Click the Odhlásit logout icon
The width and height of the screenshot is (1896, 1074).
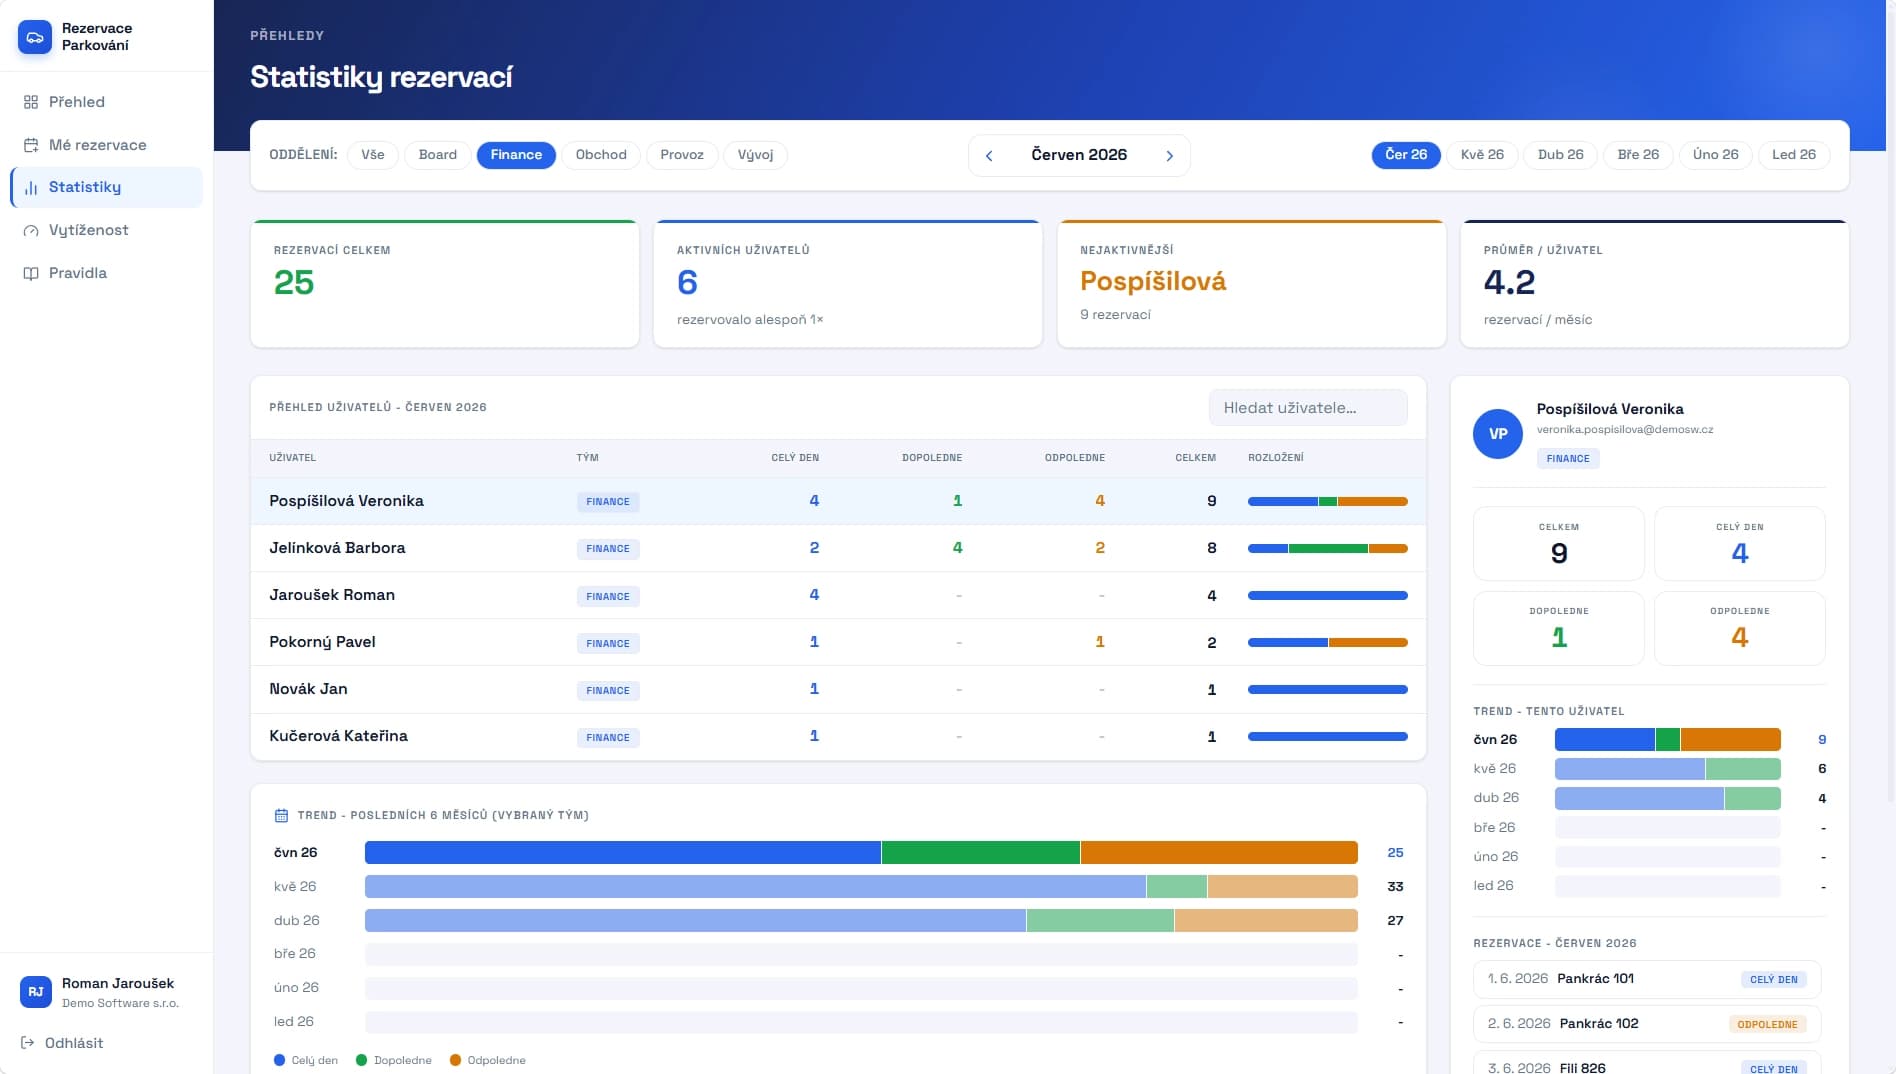(x=28, y=1043)
